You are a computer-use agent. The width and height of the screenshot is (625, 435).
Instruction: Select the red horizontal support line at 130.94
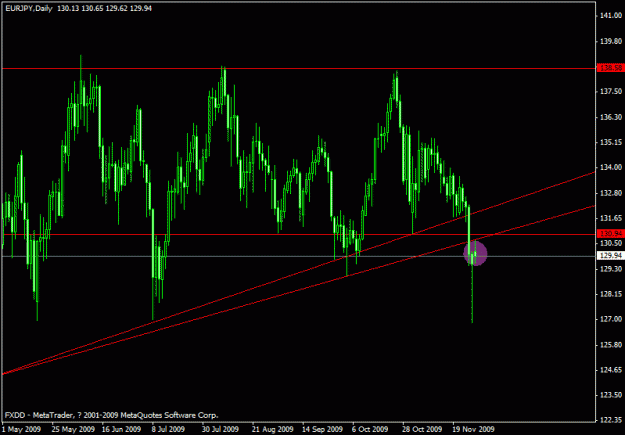pyautogui.click(x=299, y=234)
